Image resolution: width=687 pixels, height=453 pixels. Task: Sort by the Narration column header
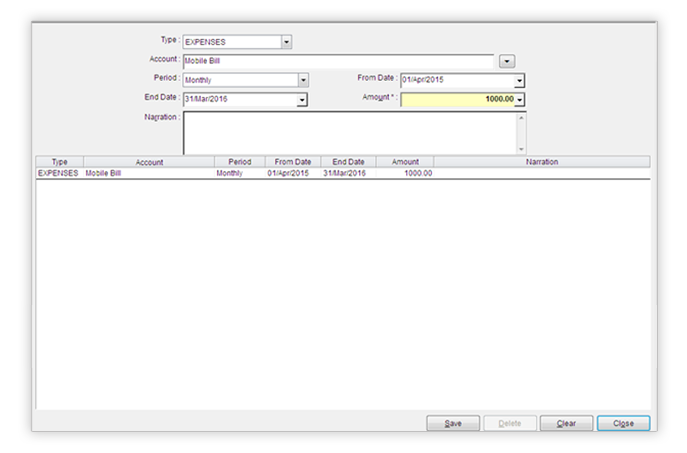[542, 162]
